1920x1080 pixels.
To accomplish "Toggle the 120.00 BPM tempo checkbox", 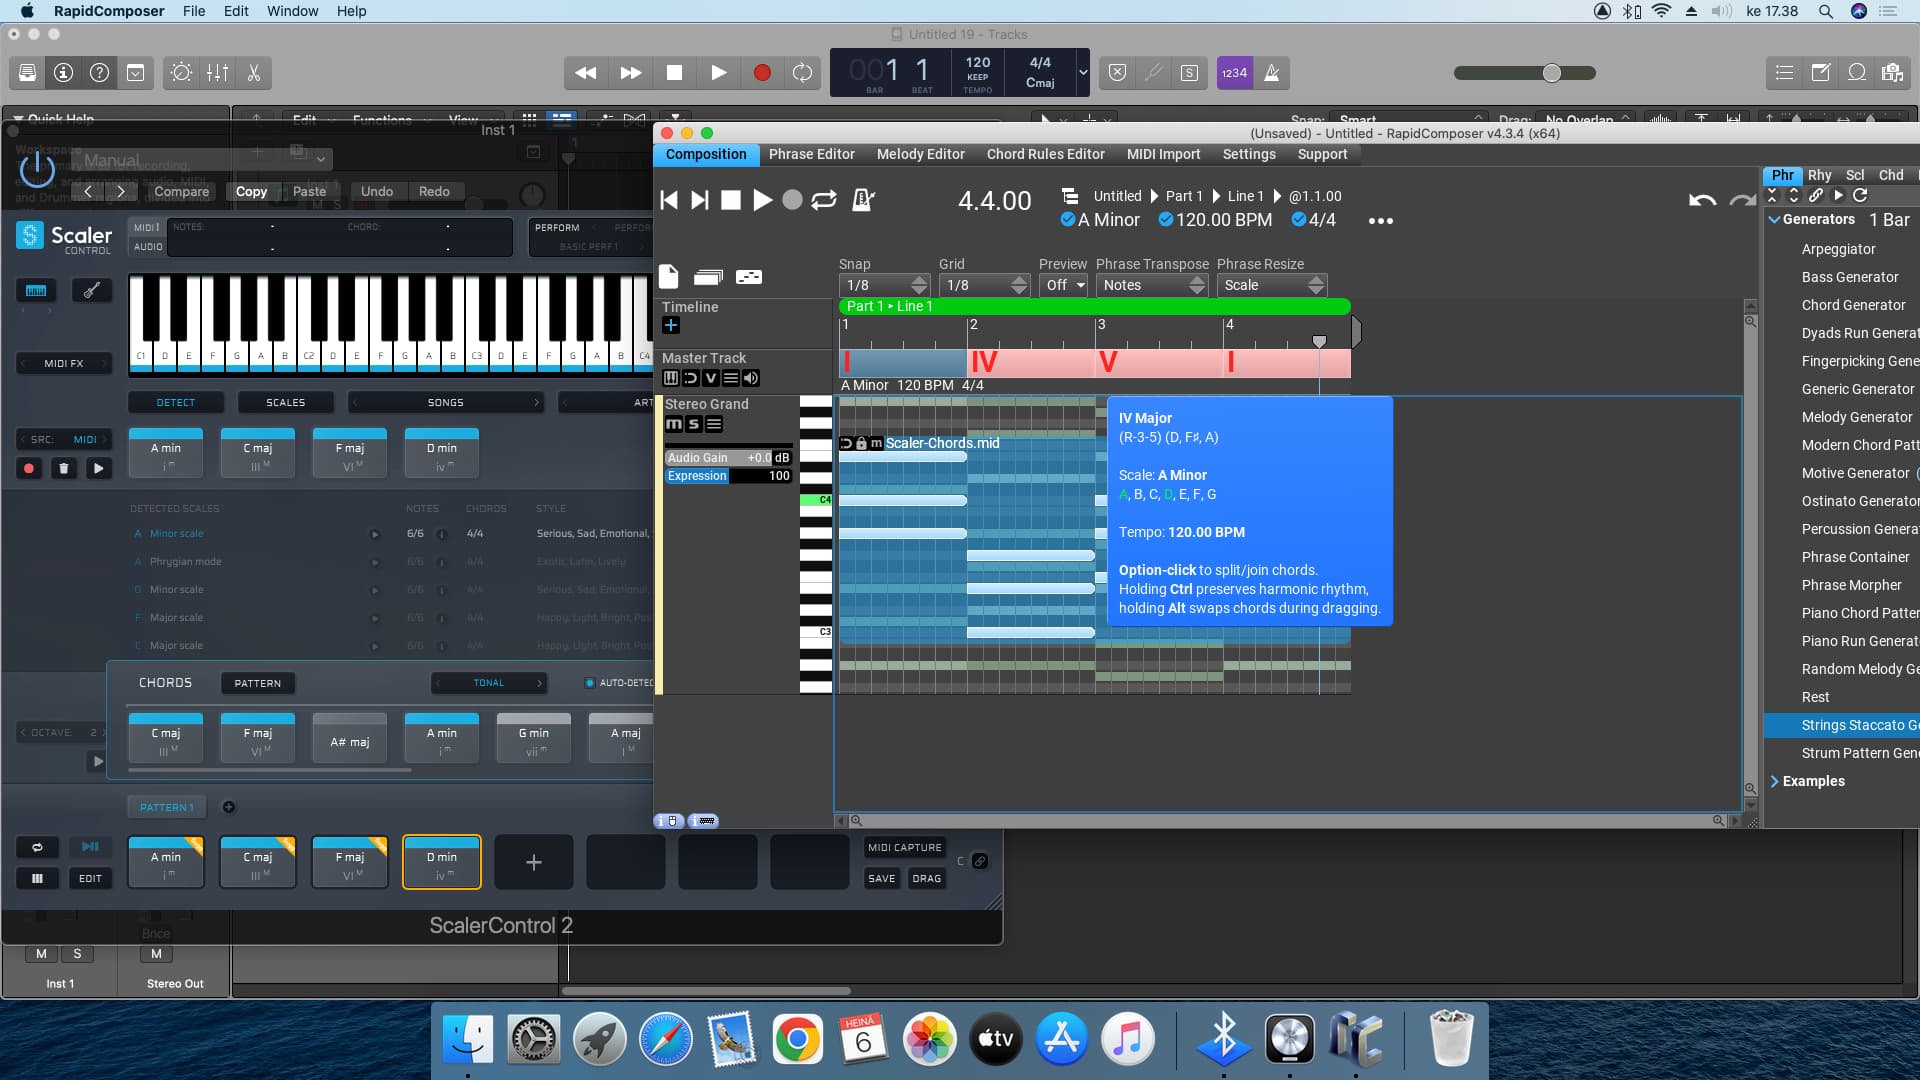I will tap(1165, 220).
